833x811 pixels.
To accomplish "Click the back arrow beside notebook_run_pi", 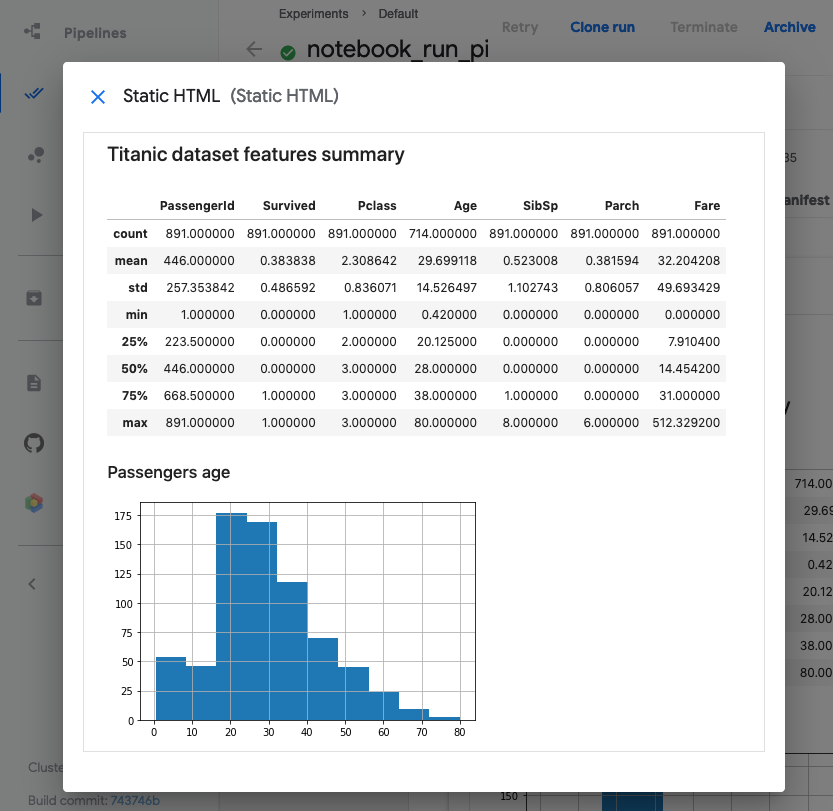I will pos(253,48).
